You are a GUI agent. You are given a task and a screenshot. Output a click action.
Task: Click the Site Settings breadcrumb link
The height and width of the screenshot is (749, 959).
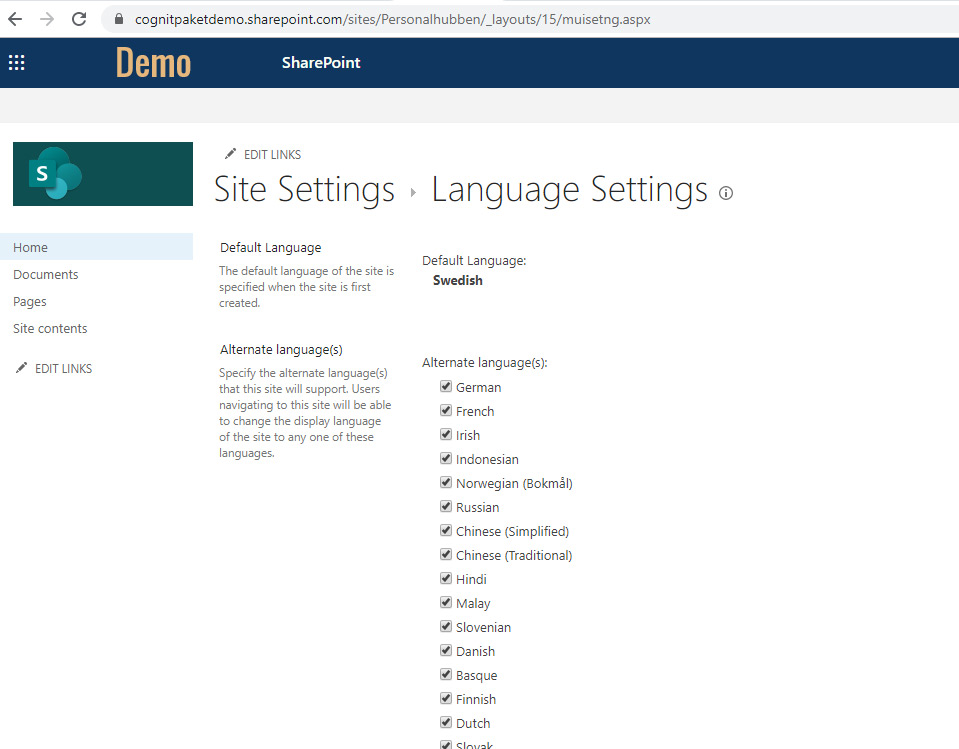304,190
